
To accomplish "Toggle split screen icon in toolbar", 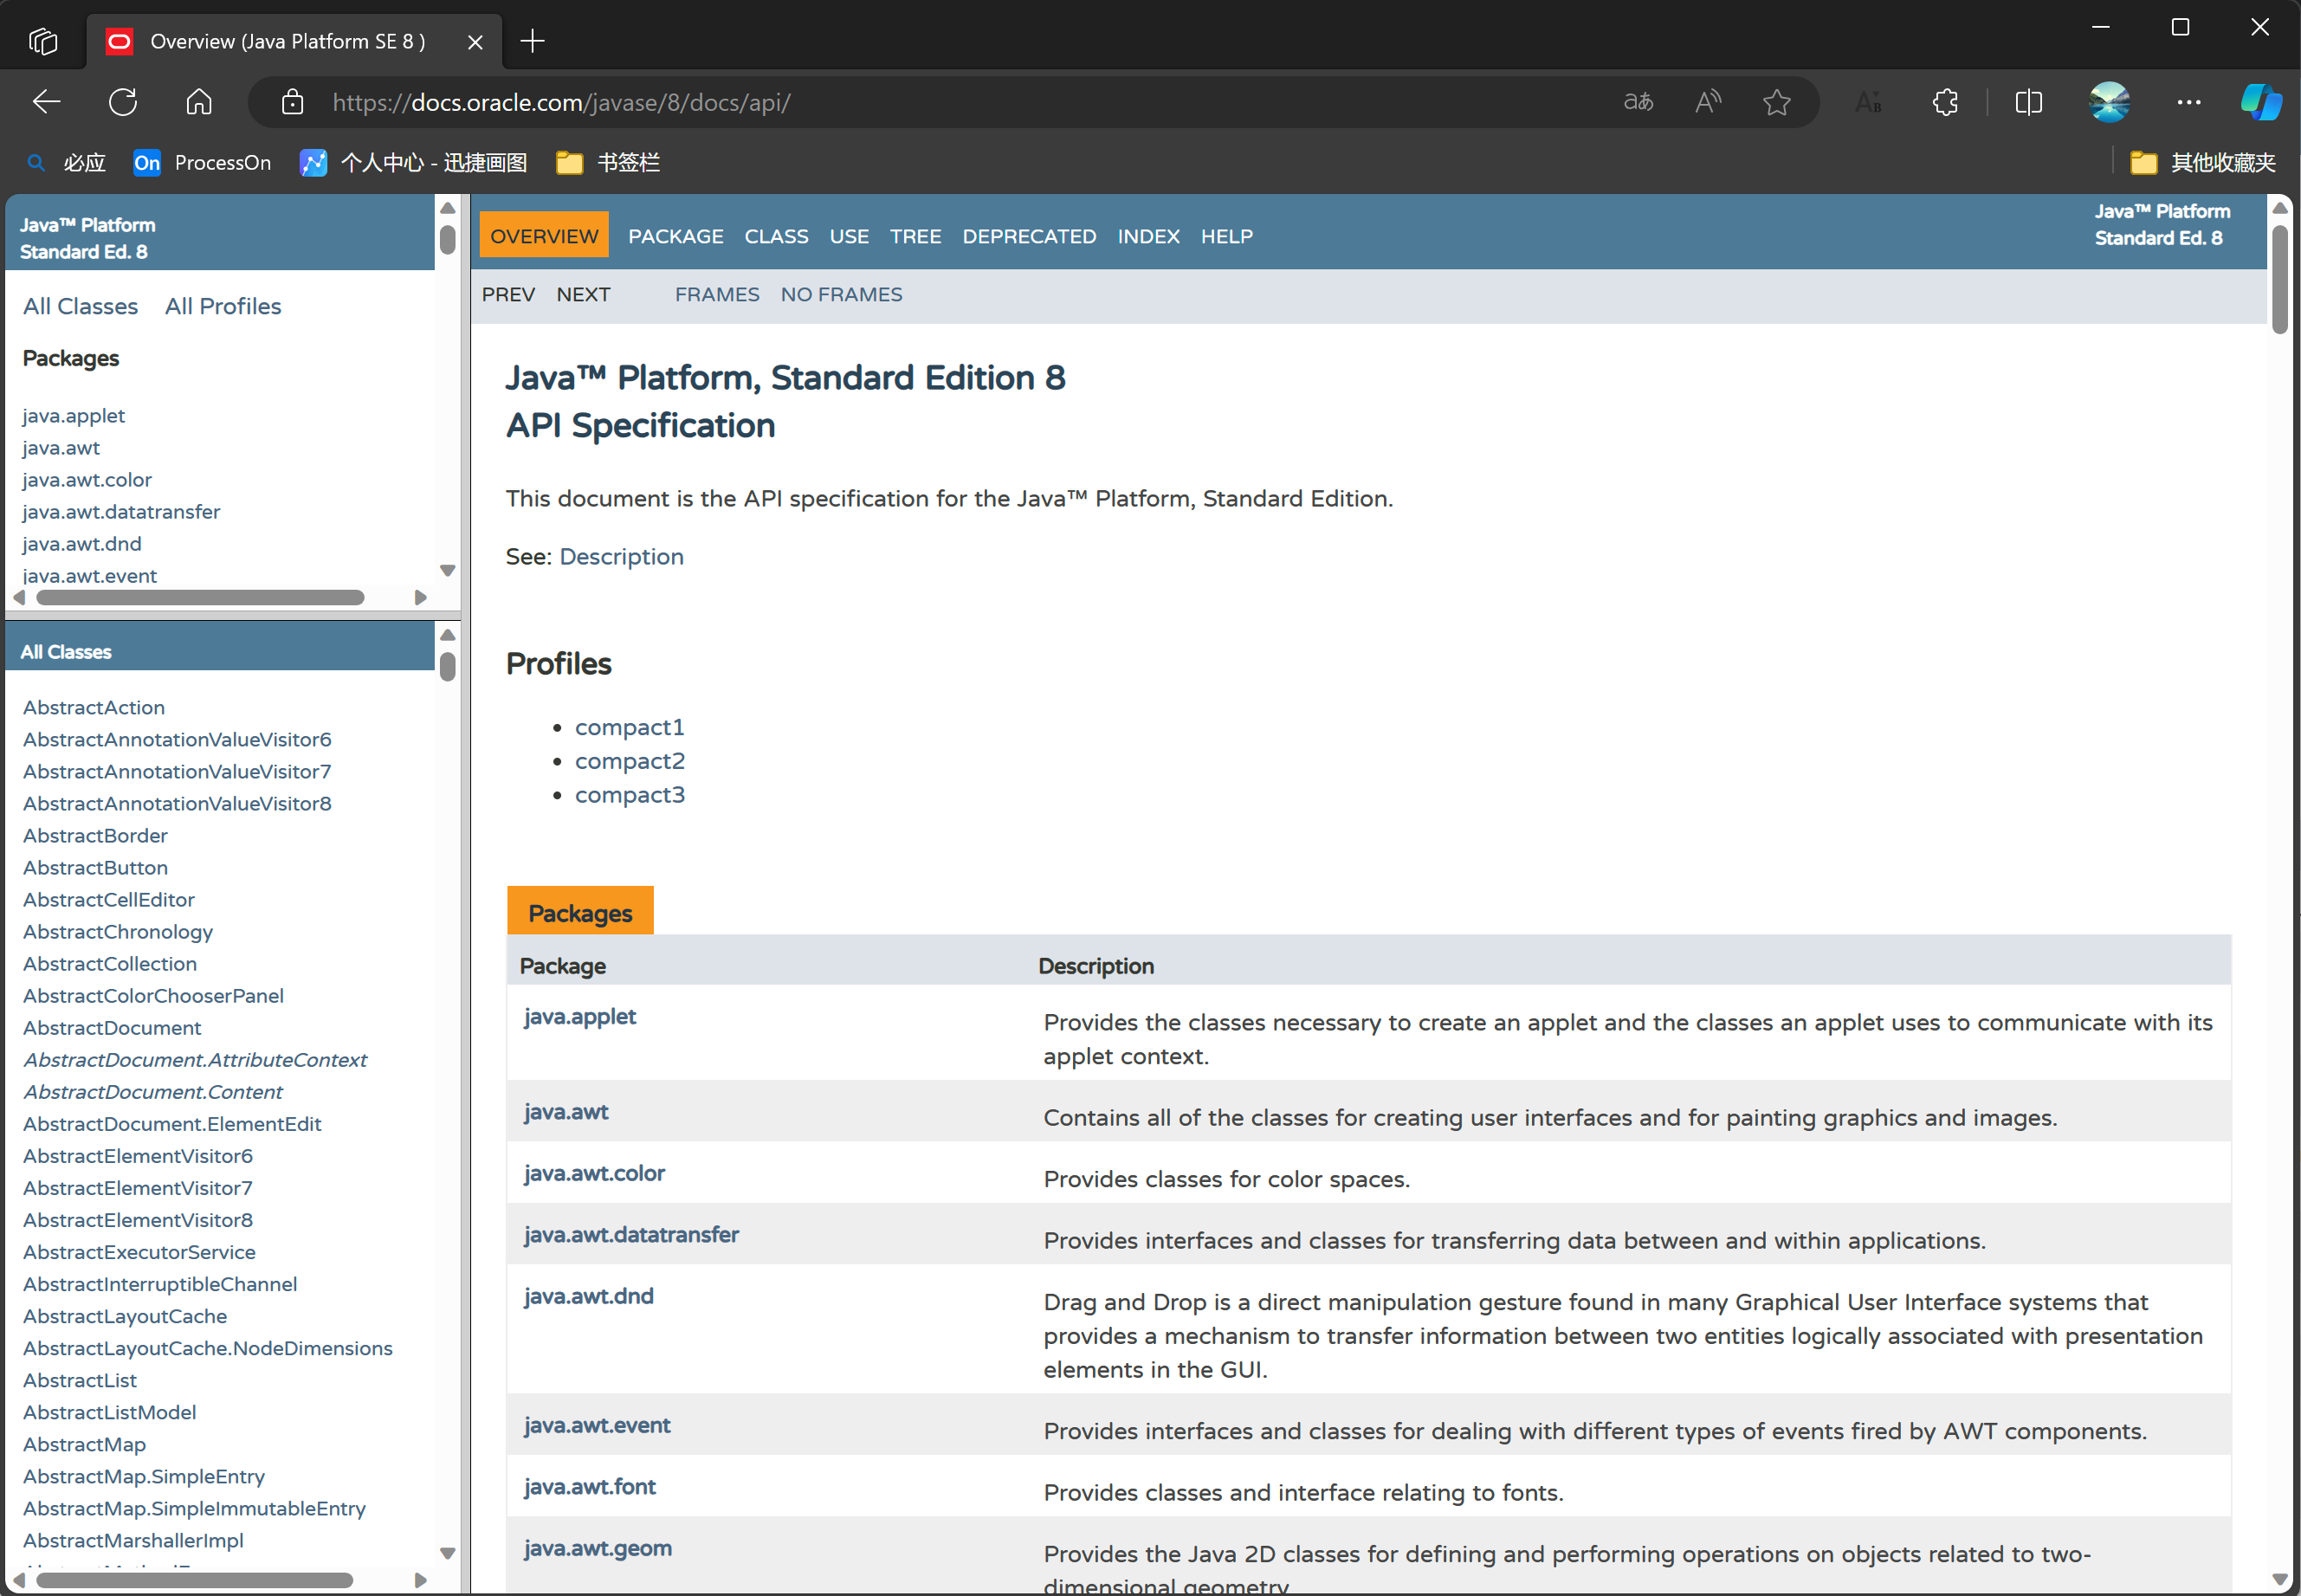I will (x=2029, y=102).
